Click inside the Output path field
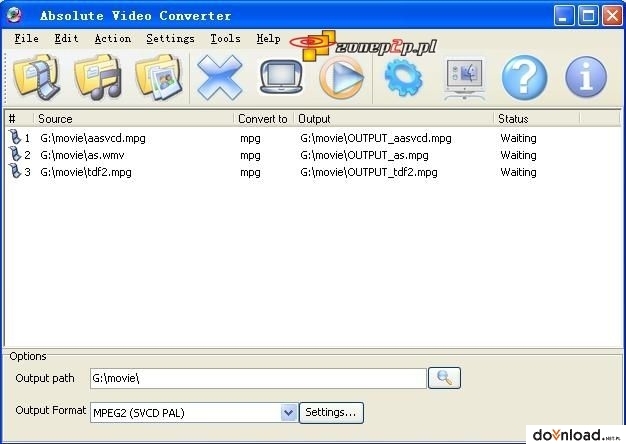Image resolution: width=626 pixels, height=444 pixels. coord(258,378)
